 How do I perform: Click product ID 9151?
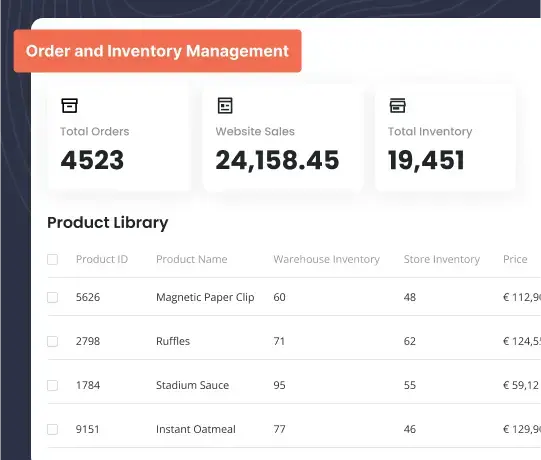88,429
